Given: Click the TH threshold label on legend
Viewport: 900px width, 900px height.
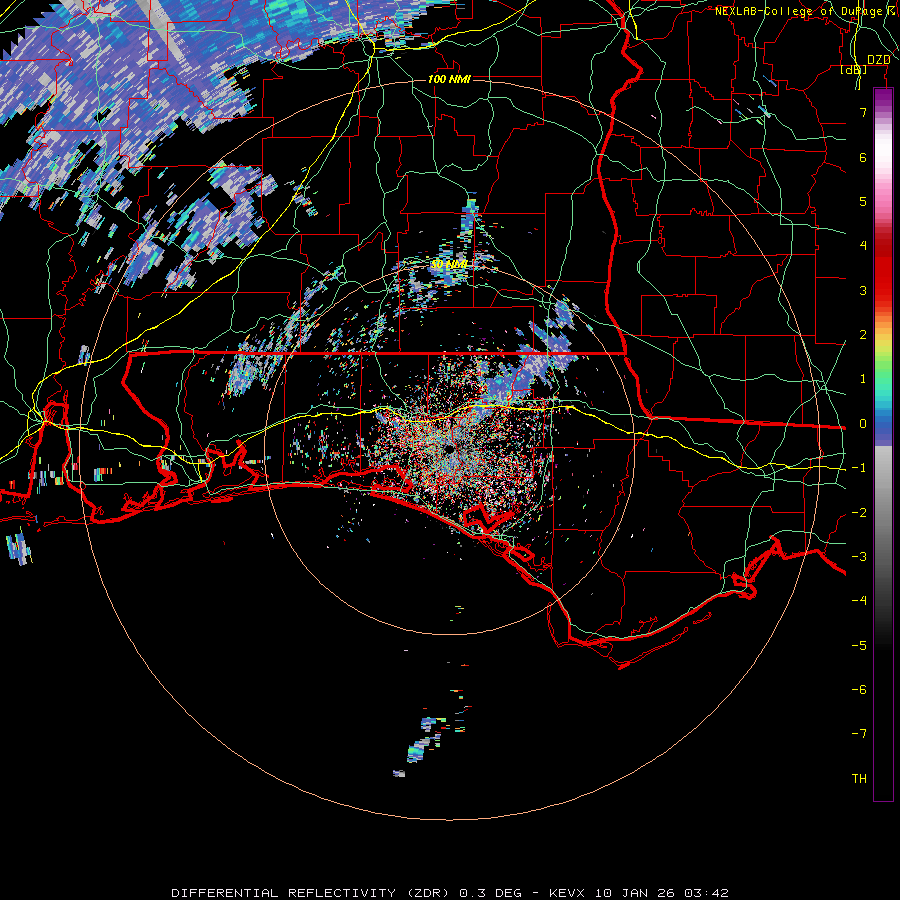Looking at the screenshot, I should [859, 779].
